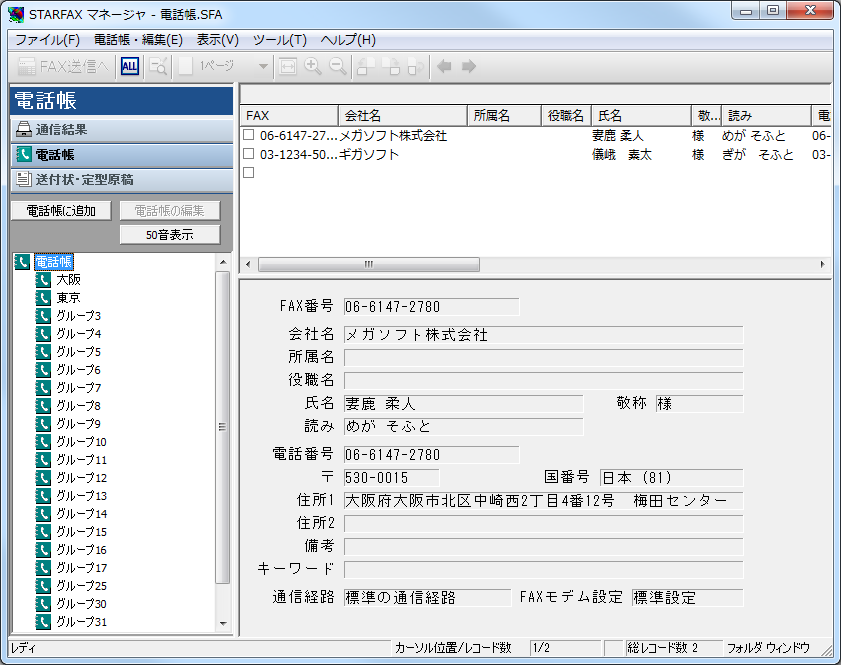841x665 pixels.
Task: Click the preview search toolbar icon
Action: pyautogui.click(x=159, y=66)
